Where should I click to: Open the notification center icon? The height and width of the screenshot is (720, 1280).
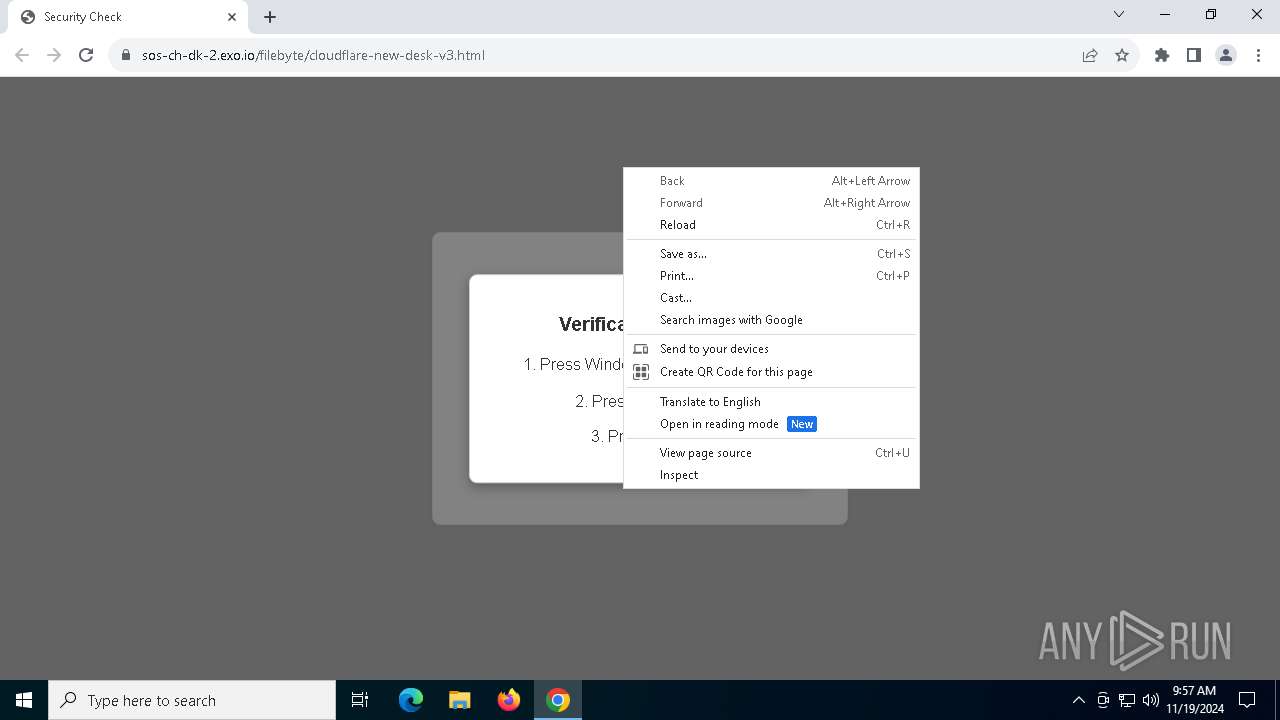1247,700
